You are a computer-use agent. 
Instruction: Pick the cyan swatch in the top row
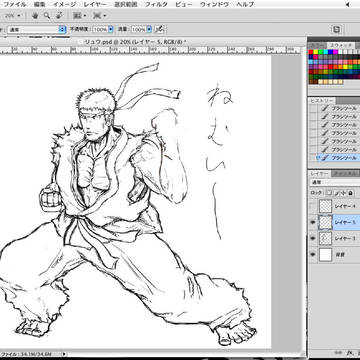click(x=326, y=52)
